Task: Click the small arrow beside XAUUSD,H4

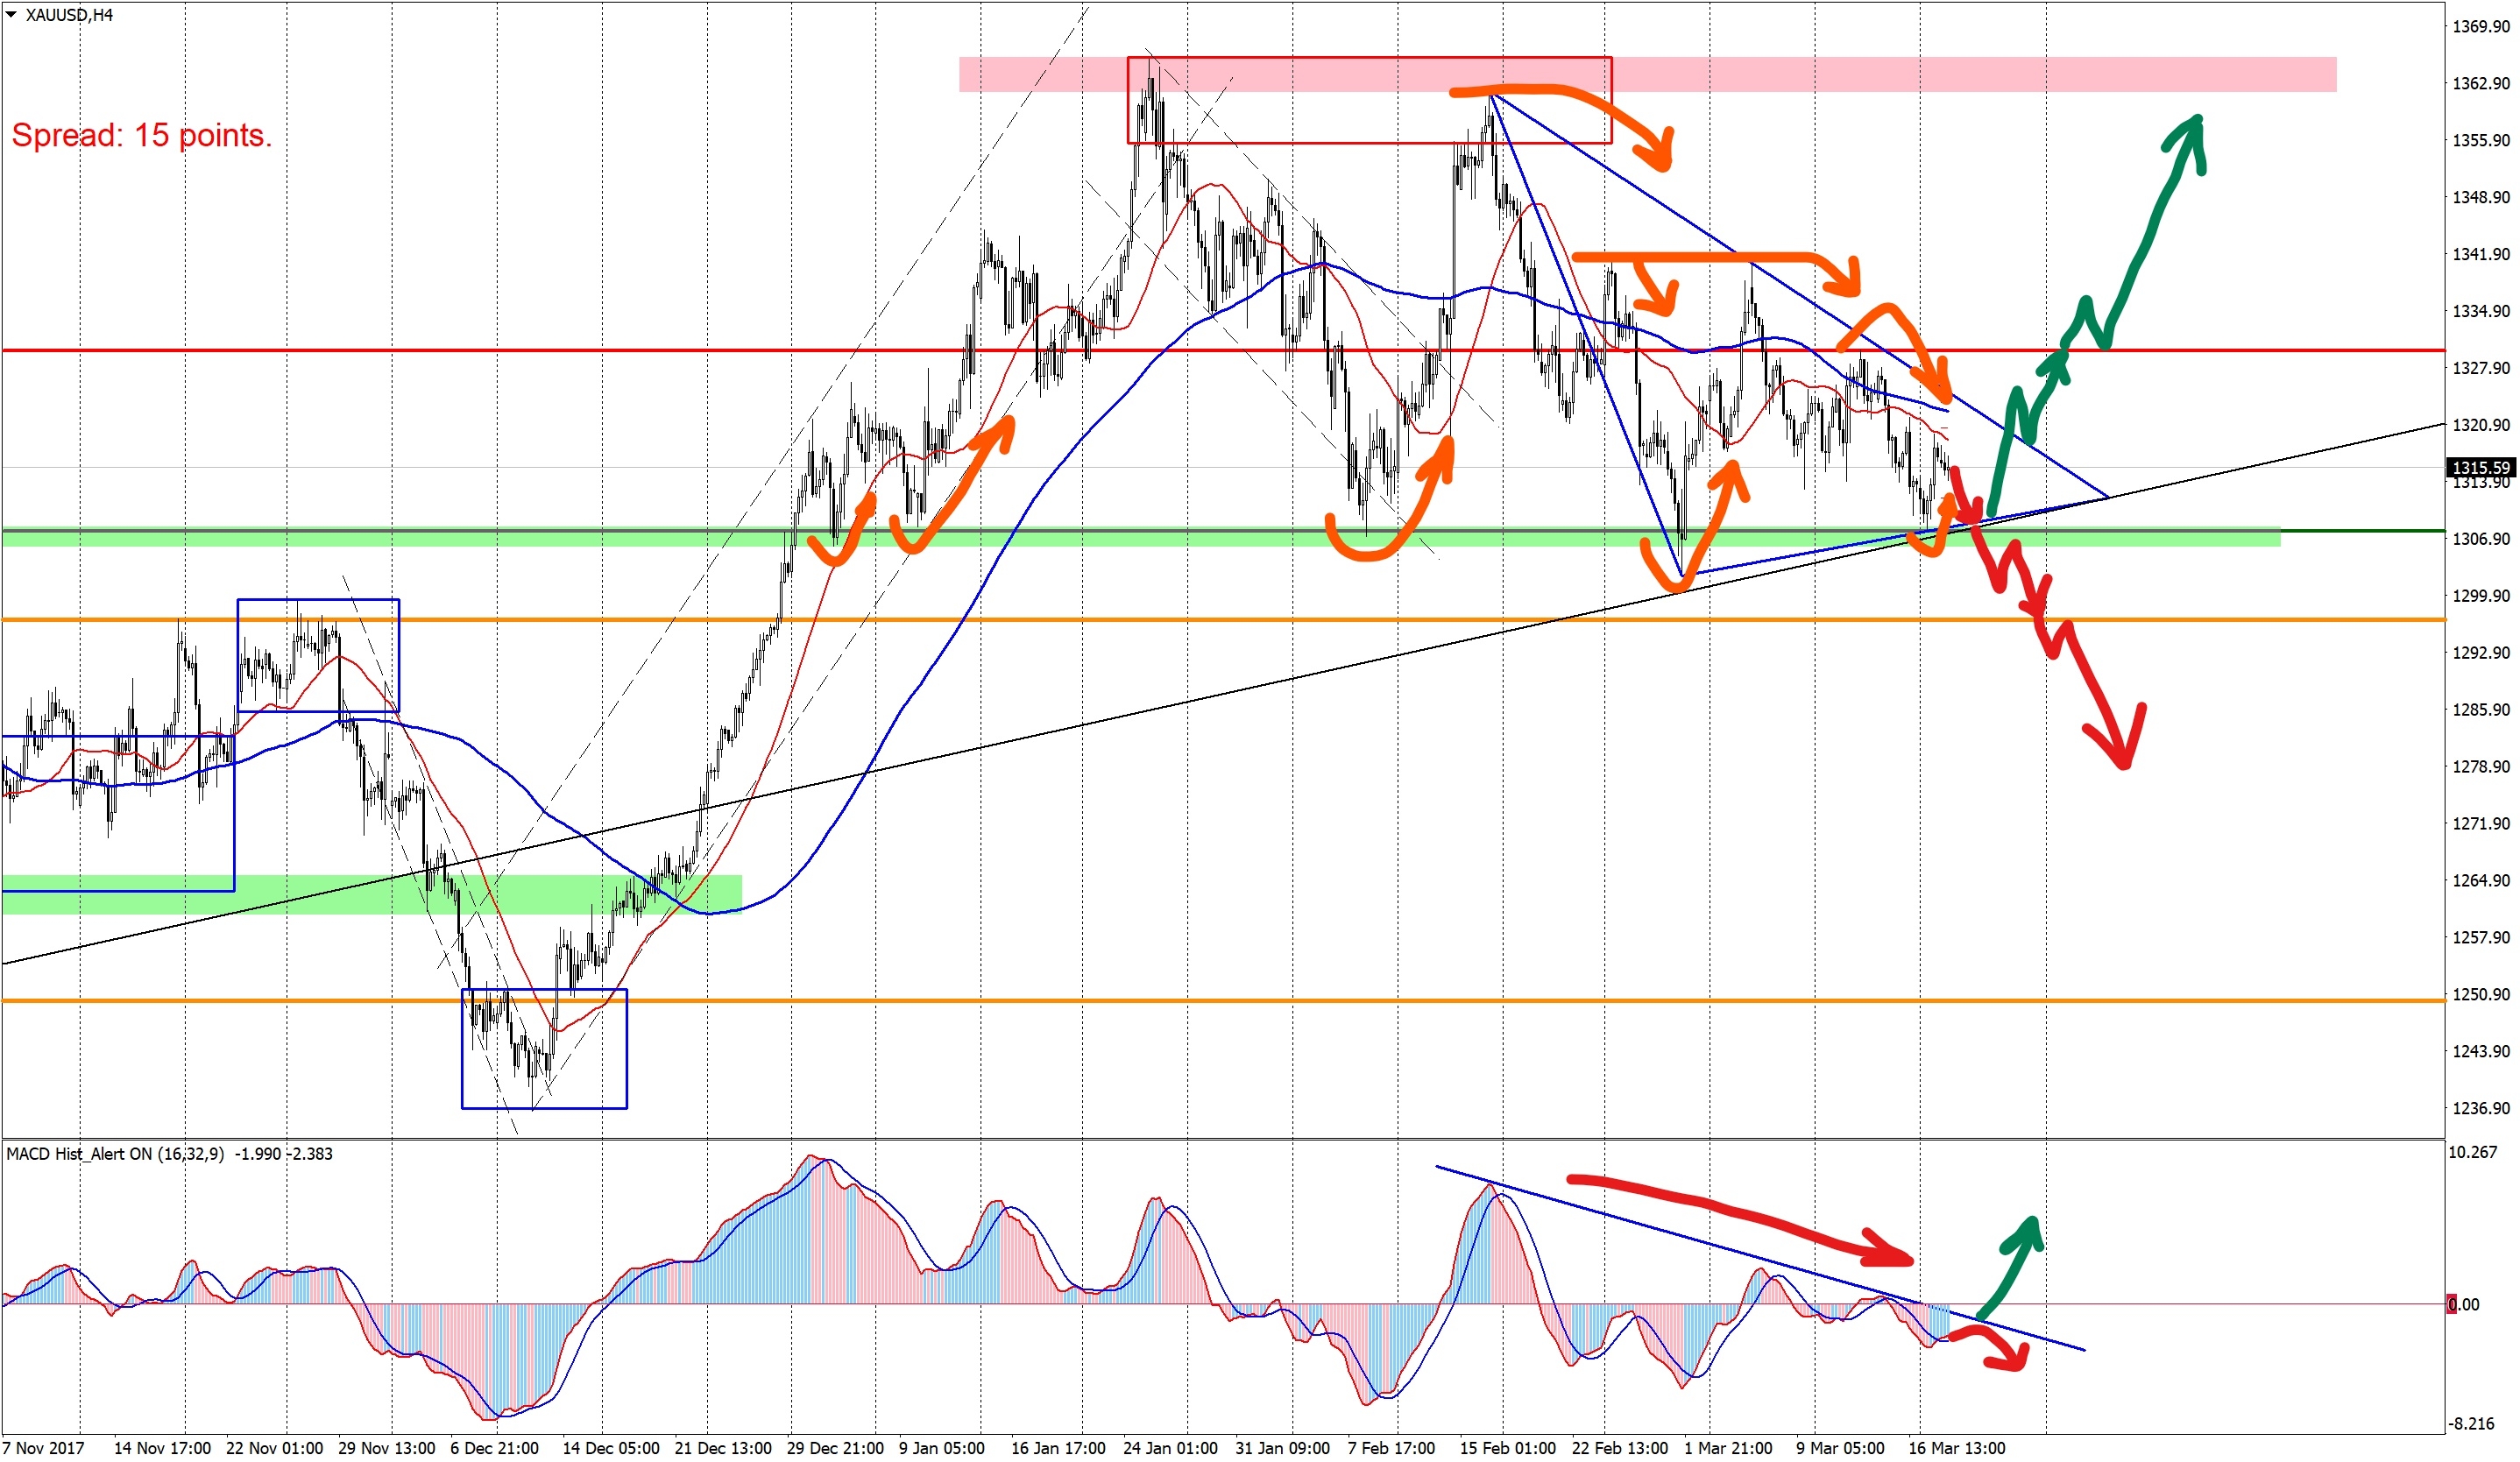Action: [11, 14]
